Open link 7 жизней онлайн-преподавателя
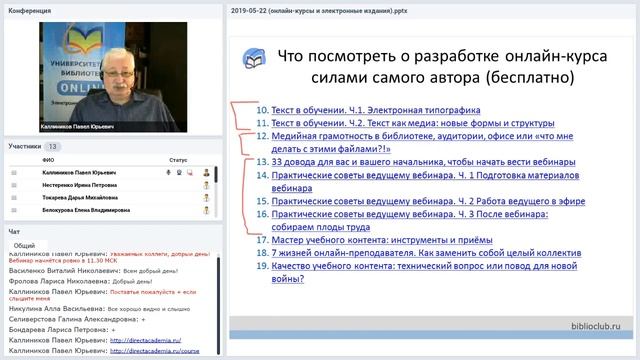The image size is (640, 360). pyautogui.click(x=426, y=253)
